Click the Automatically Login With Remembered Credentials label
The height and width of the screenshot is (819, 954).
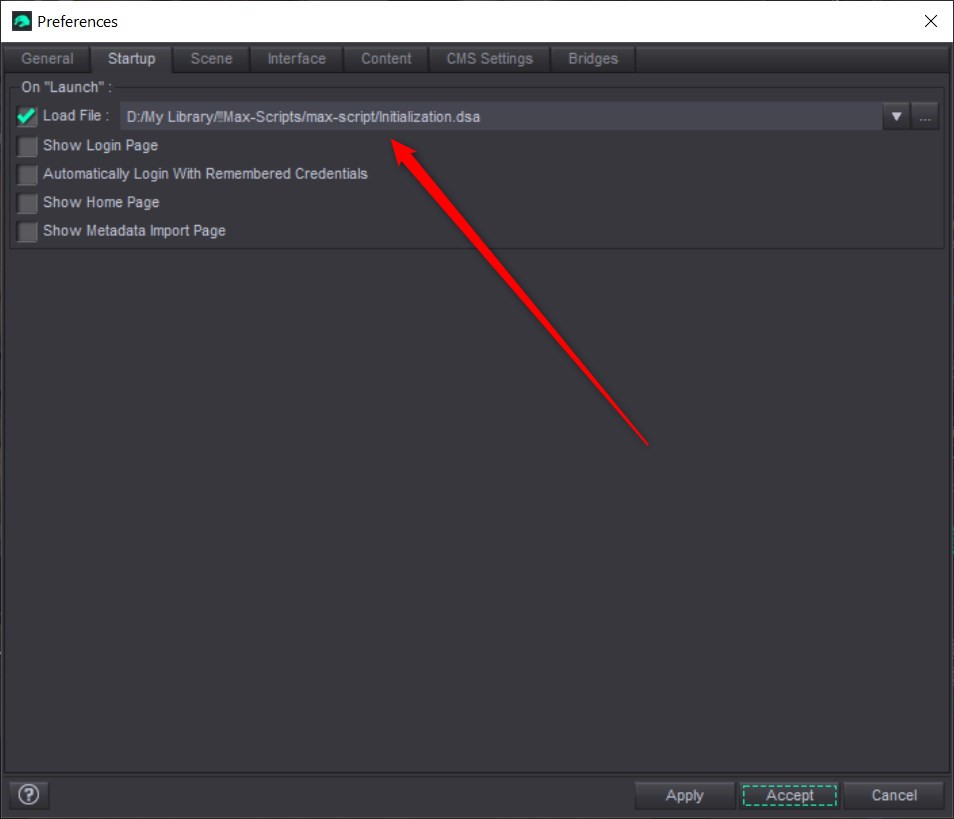click(x=205, y=173)
